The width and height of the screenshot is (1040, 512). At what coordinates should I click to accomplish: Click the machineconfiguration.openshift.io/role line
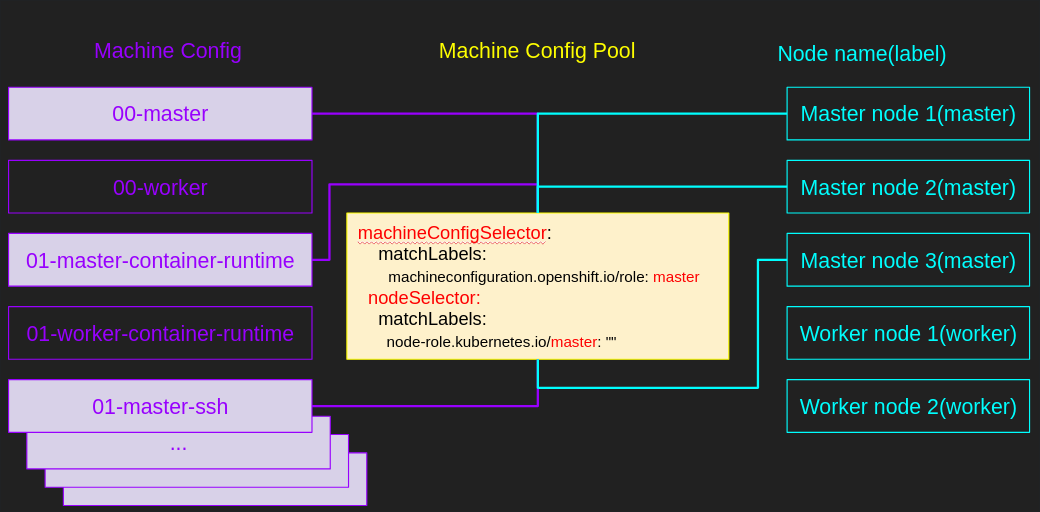tap(543, 277)
